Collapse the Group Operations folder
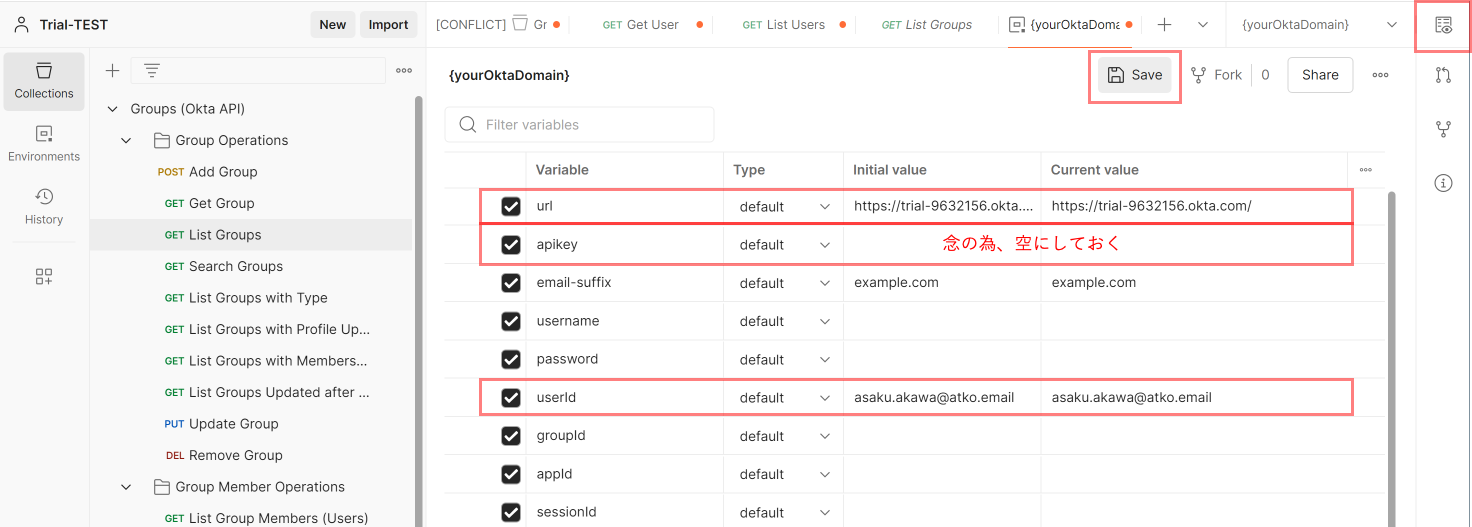The width and height of the screenshot is (1472, 527). (126, 141)
